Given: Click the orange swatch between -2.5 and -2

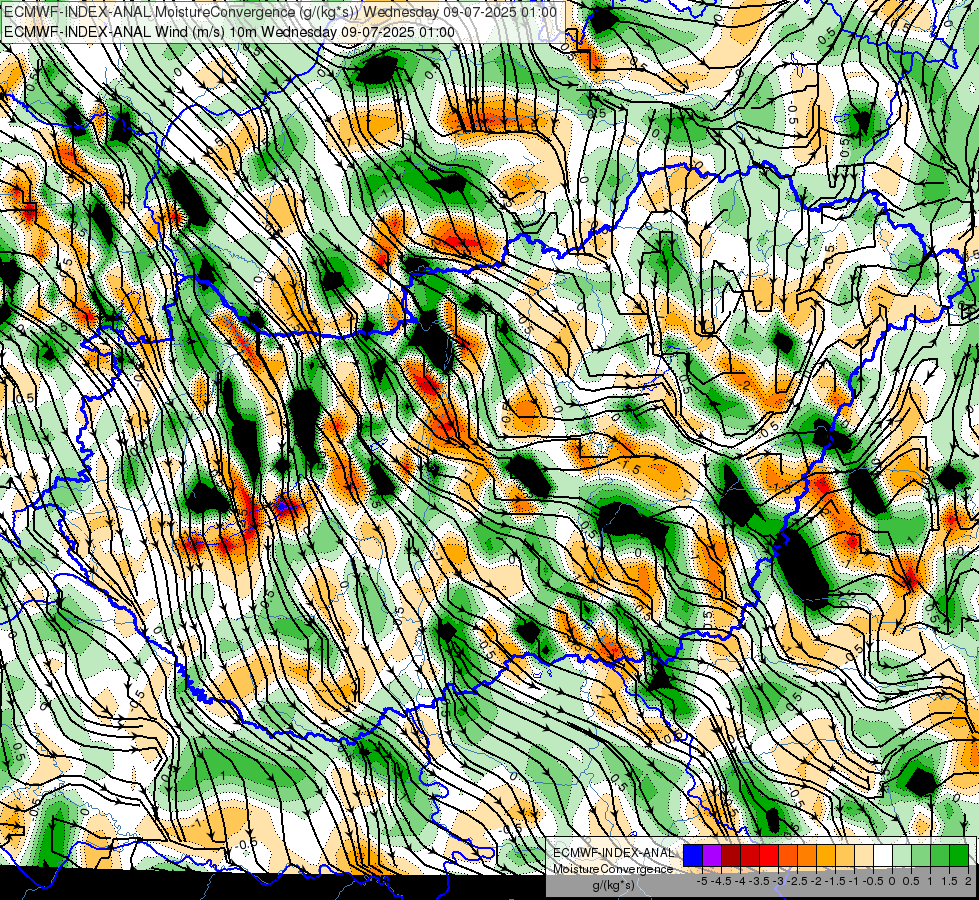Looking at the screenshot, I should [x=807, y=856].
